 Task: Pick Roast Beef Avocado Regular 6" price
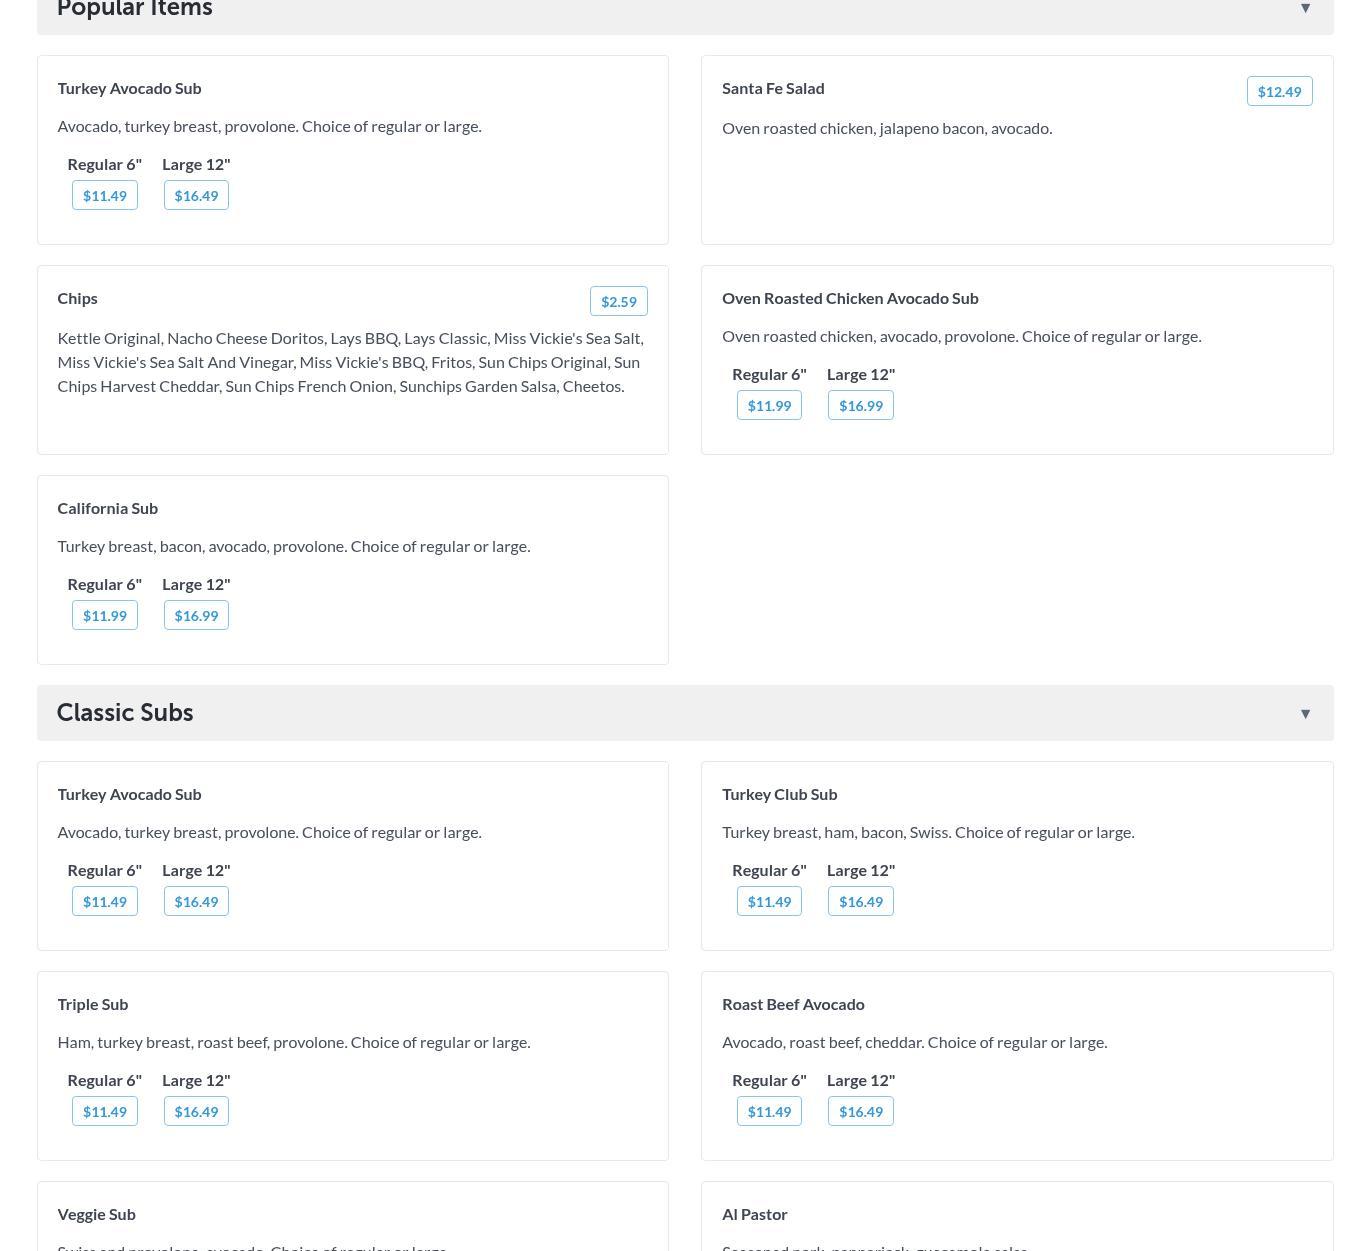[x=769, y=1111]
